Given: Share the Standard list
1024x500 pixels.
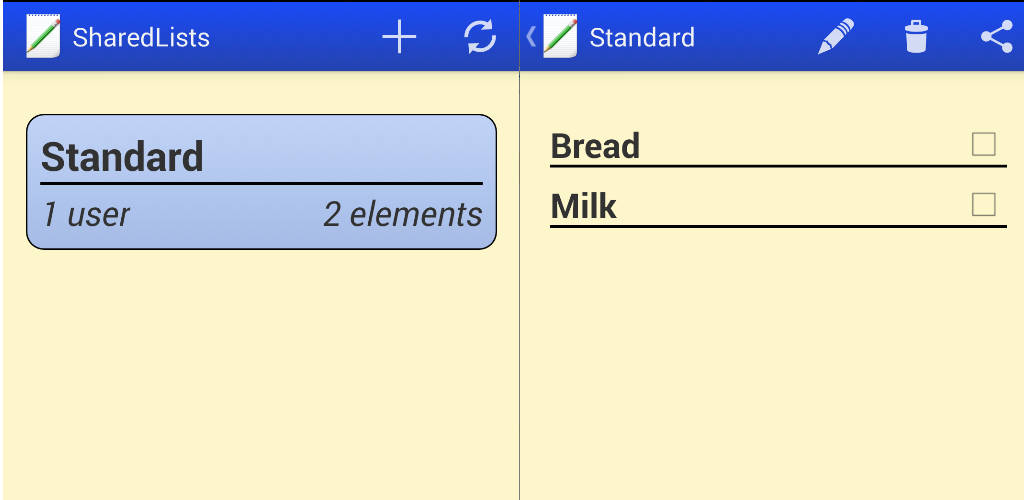Looking at the screenshot, I should click(996, 38).
